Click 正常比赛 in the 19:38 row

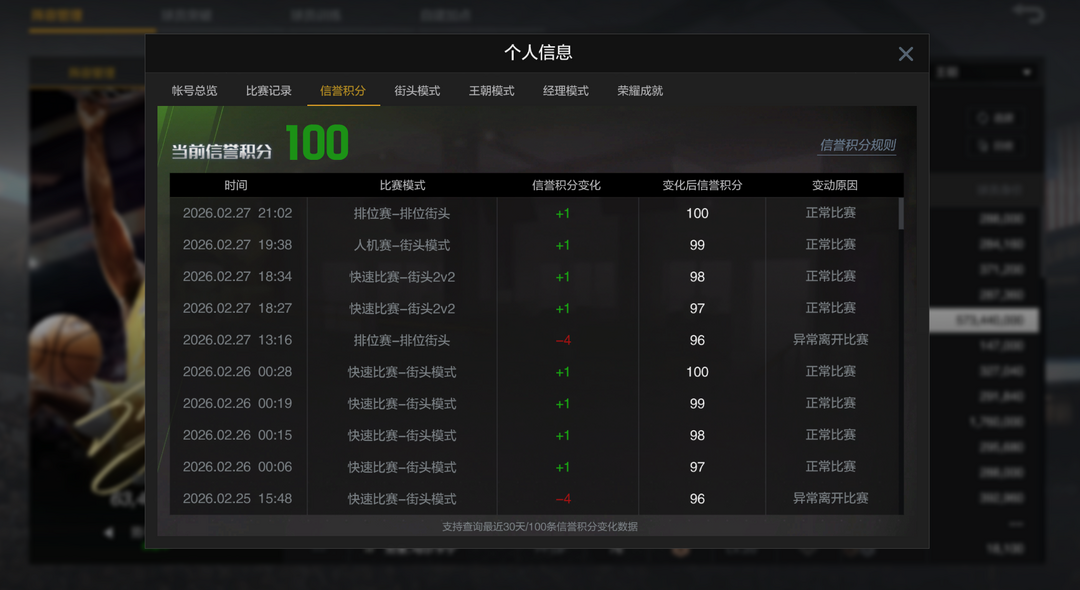point(831,244)
